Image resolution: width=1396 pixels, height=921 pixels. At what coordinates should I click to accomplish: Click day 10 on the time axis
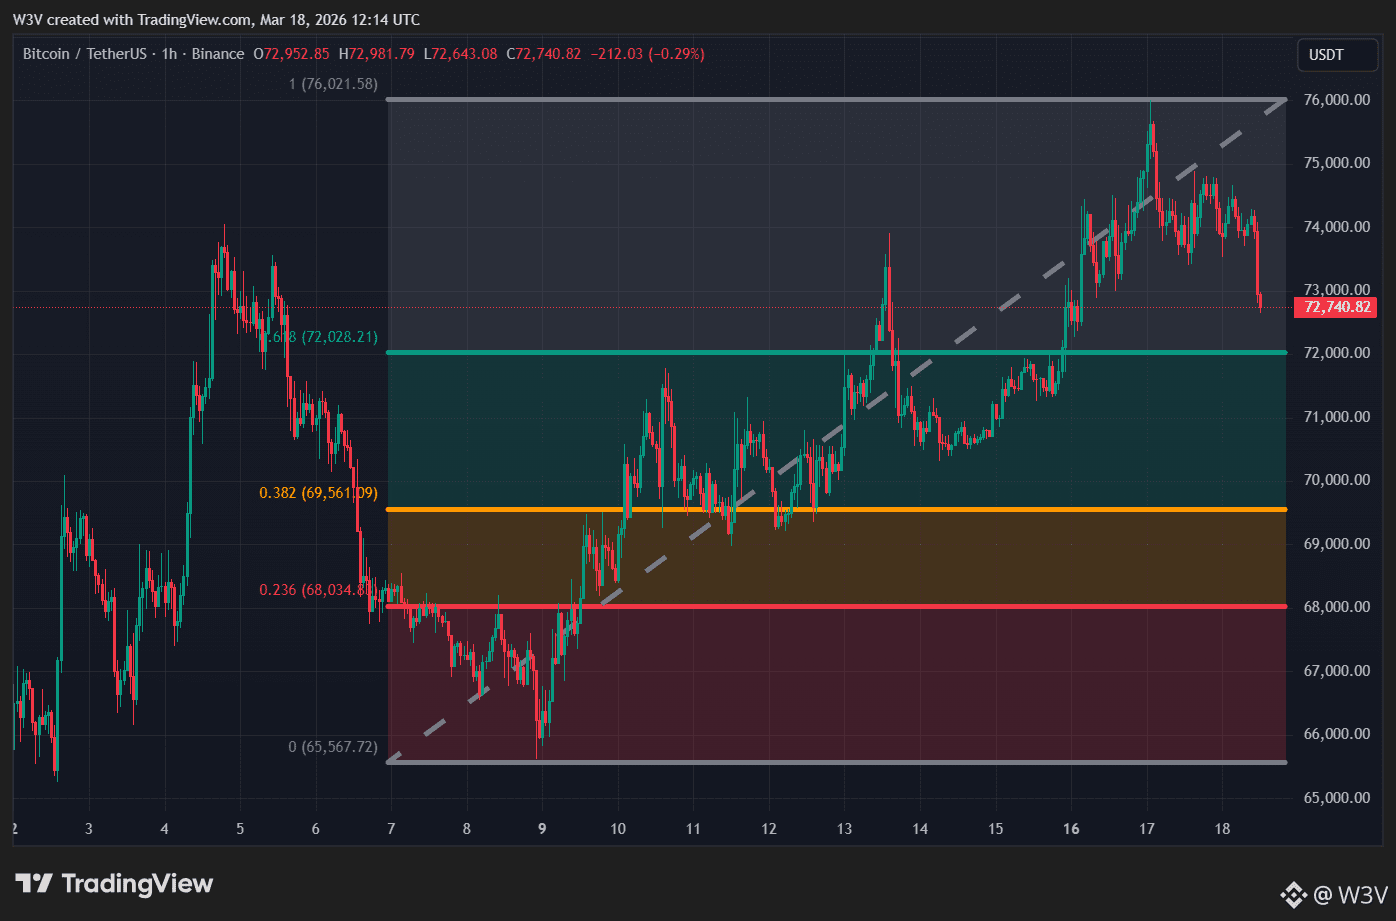click(618, 829)
